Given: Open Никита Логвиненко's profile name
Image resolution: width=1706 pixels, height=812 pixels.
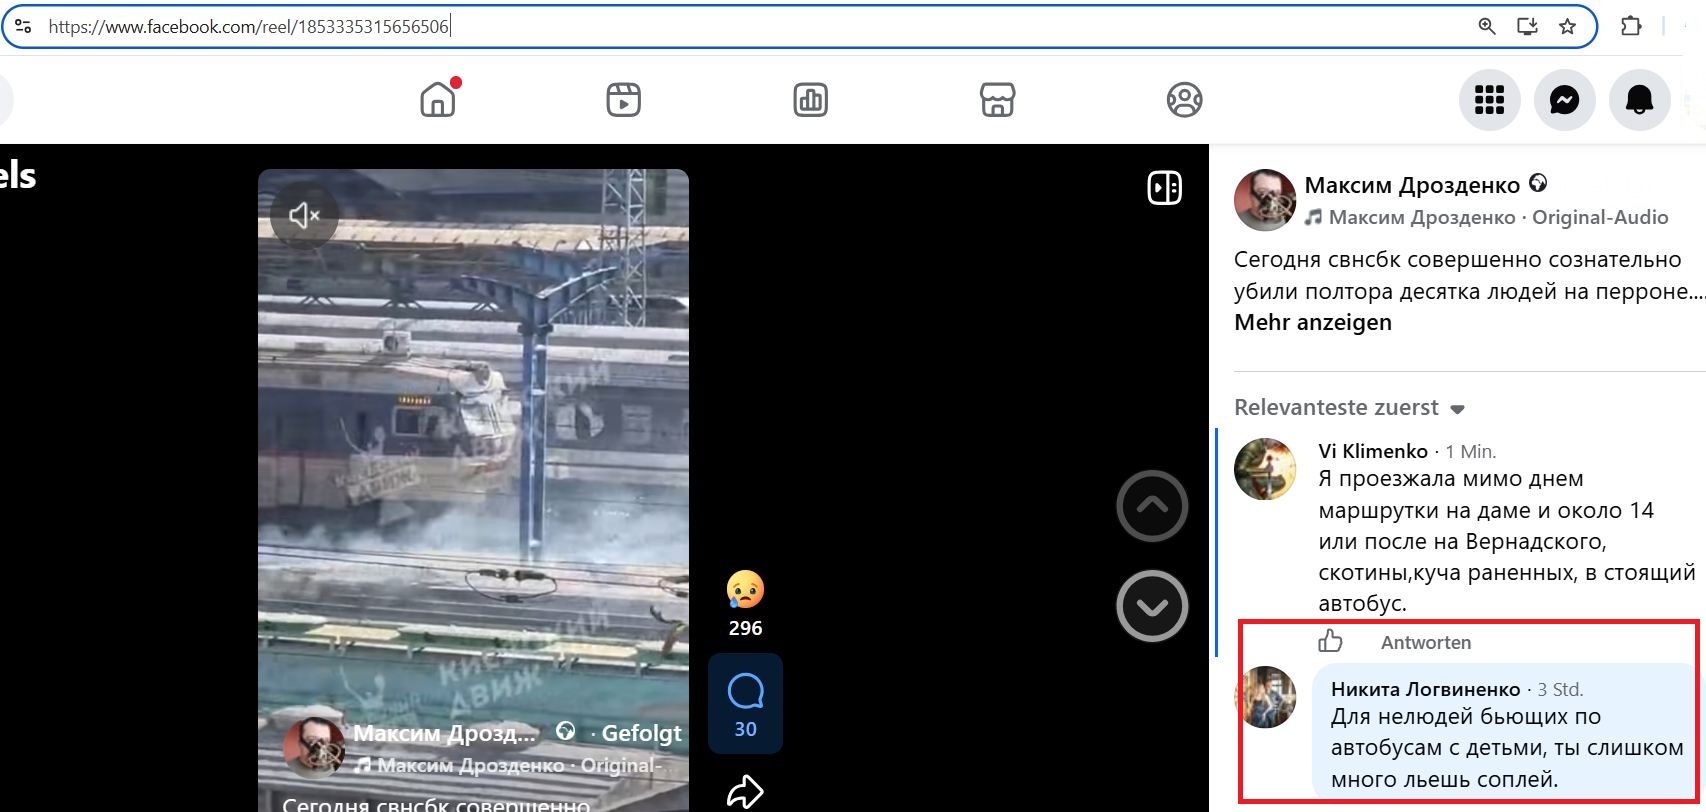Looking at the screenshot, I should [x=1425, y=689].
